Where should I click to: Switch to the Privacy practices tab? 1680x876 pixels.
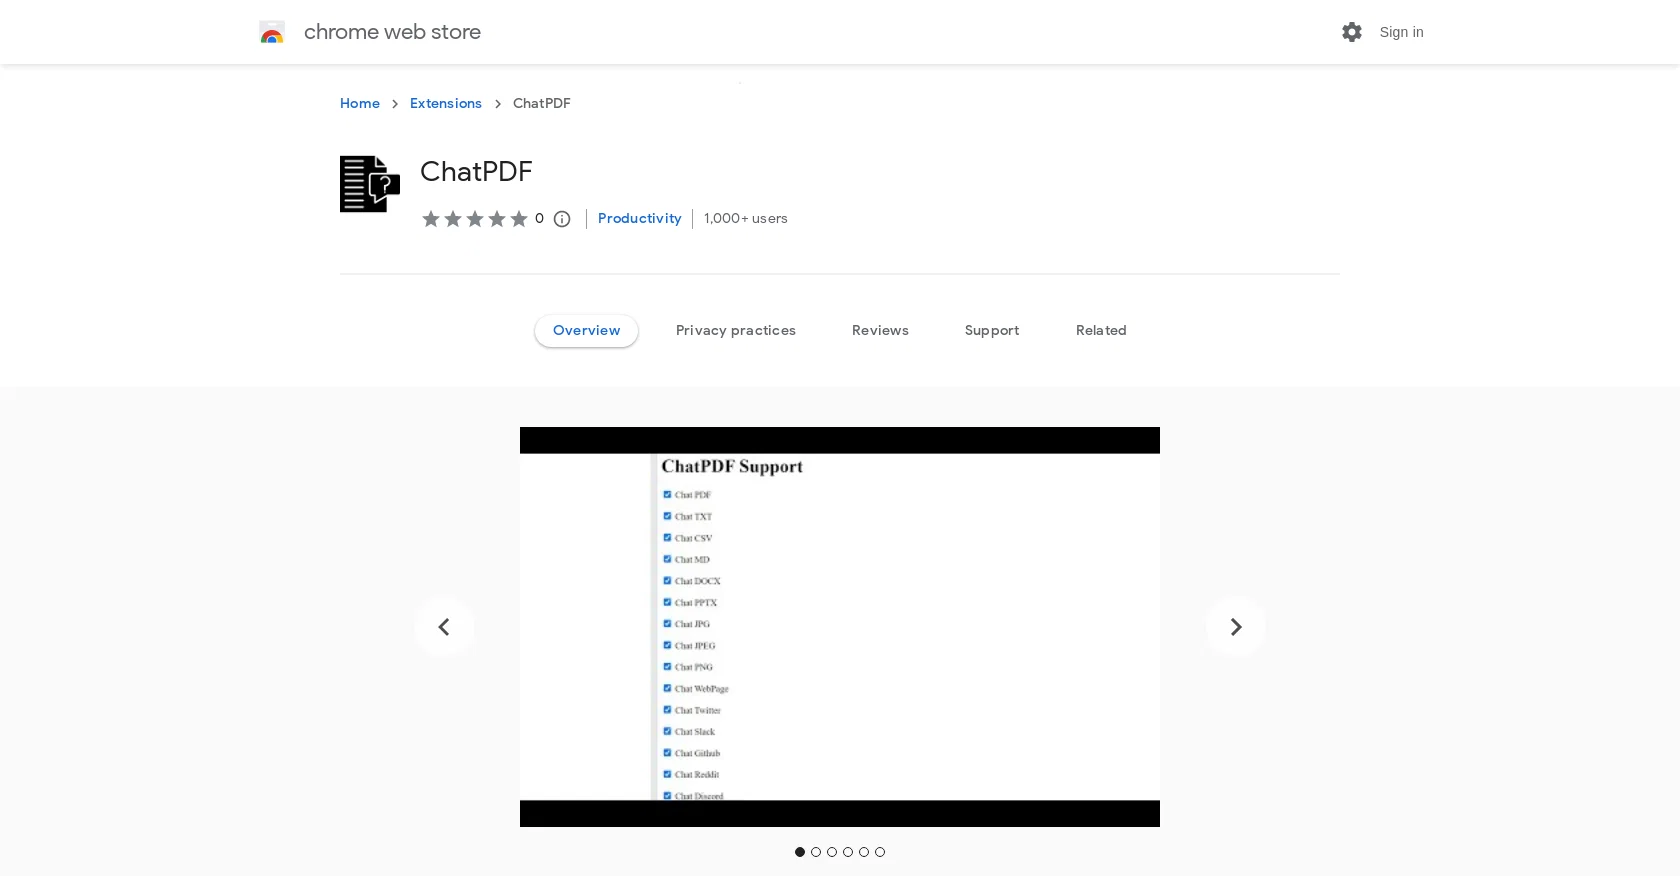[x=736, y=330]
